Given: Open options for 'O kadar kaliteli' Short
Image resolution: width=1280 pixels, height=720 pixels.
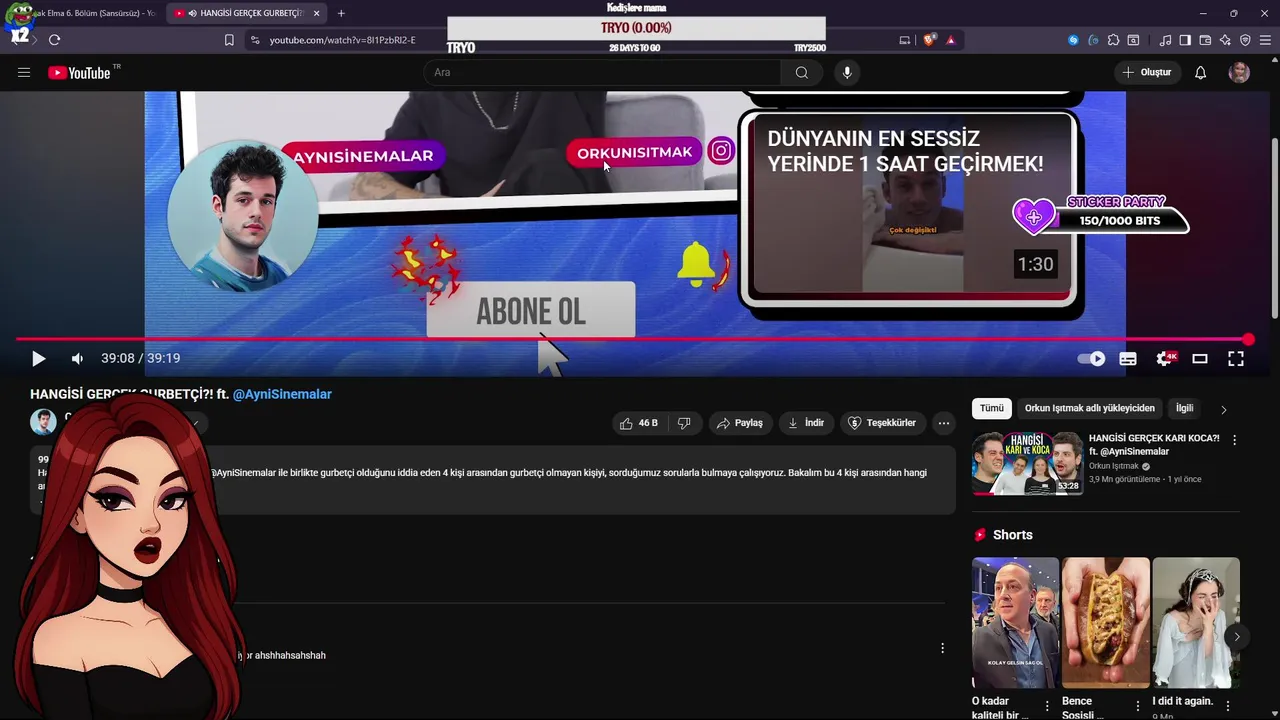Looking at the screenshot, I should point(1047,706).
